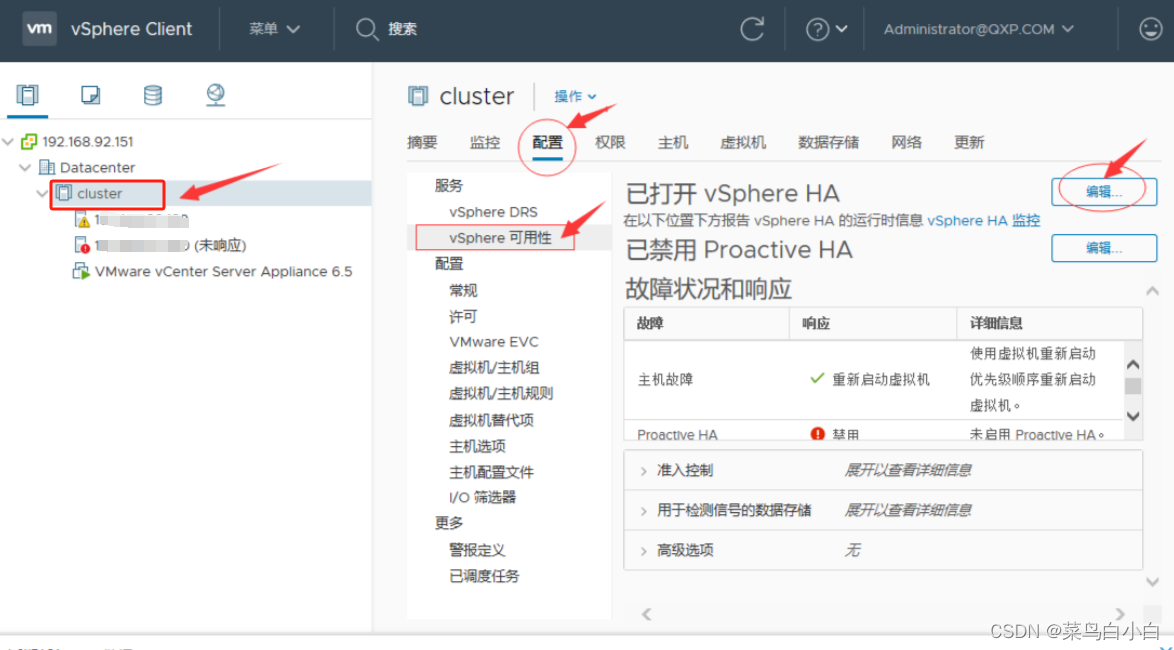
Task: Click red alert icon in Proactive HA row
Action: (817, 434)
